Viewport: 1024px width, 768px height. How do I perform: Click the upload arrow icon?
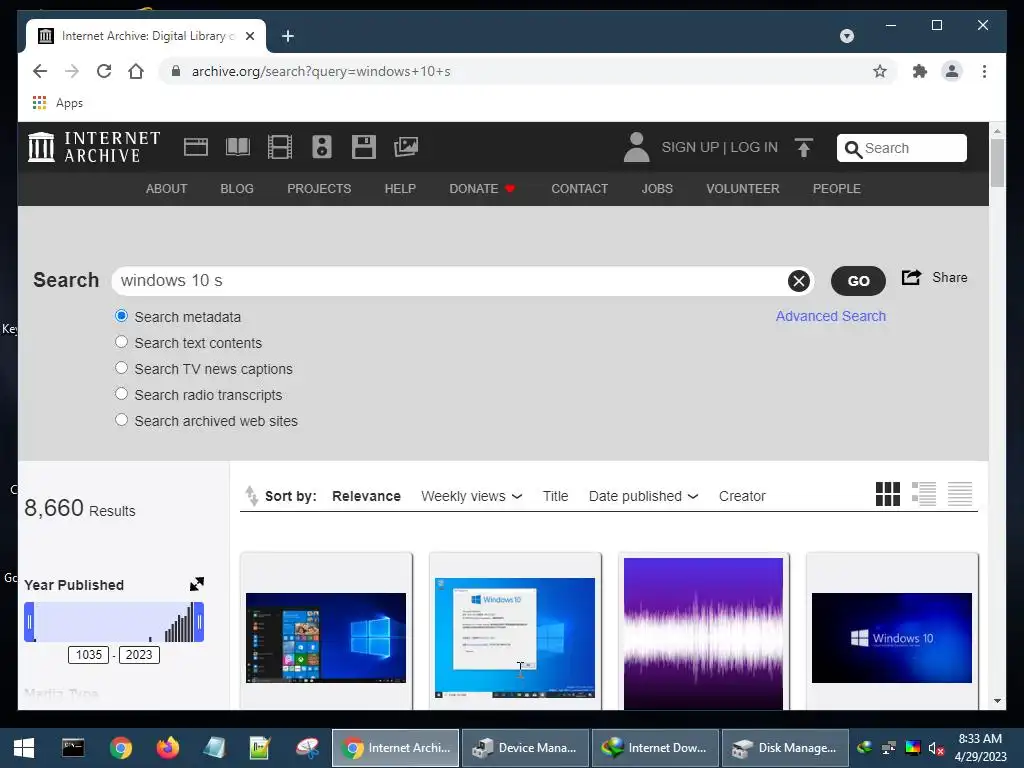[804, 148]
